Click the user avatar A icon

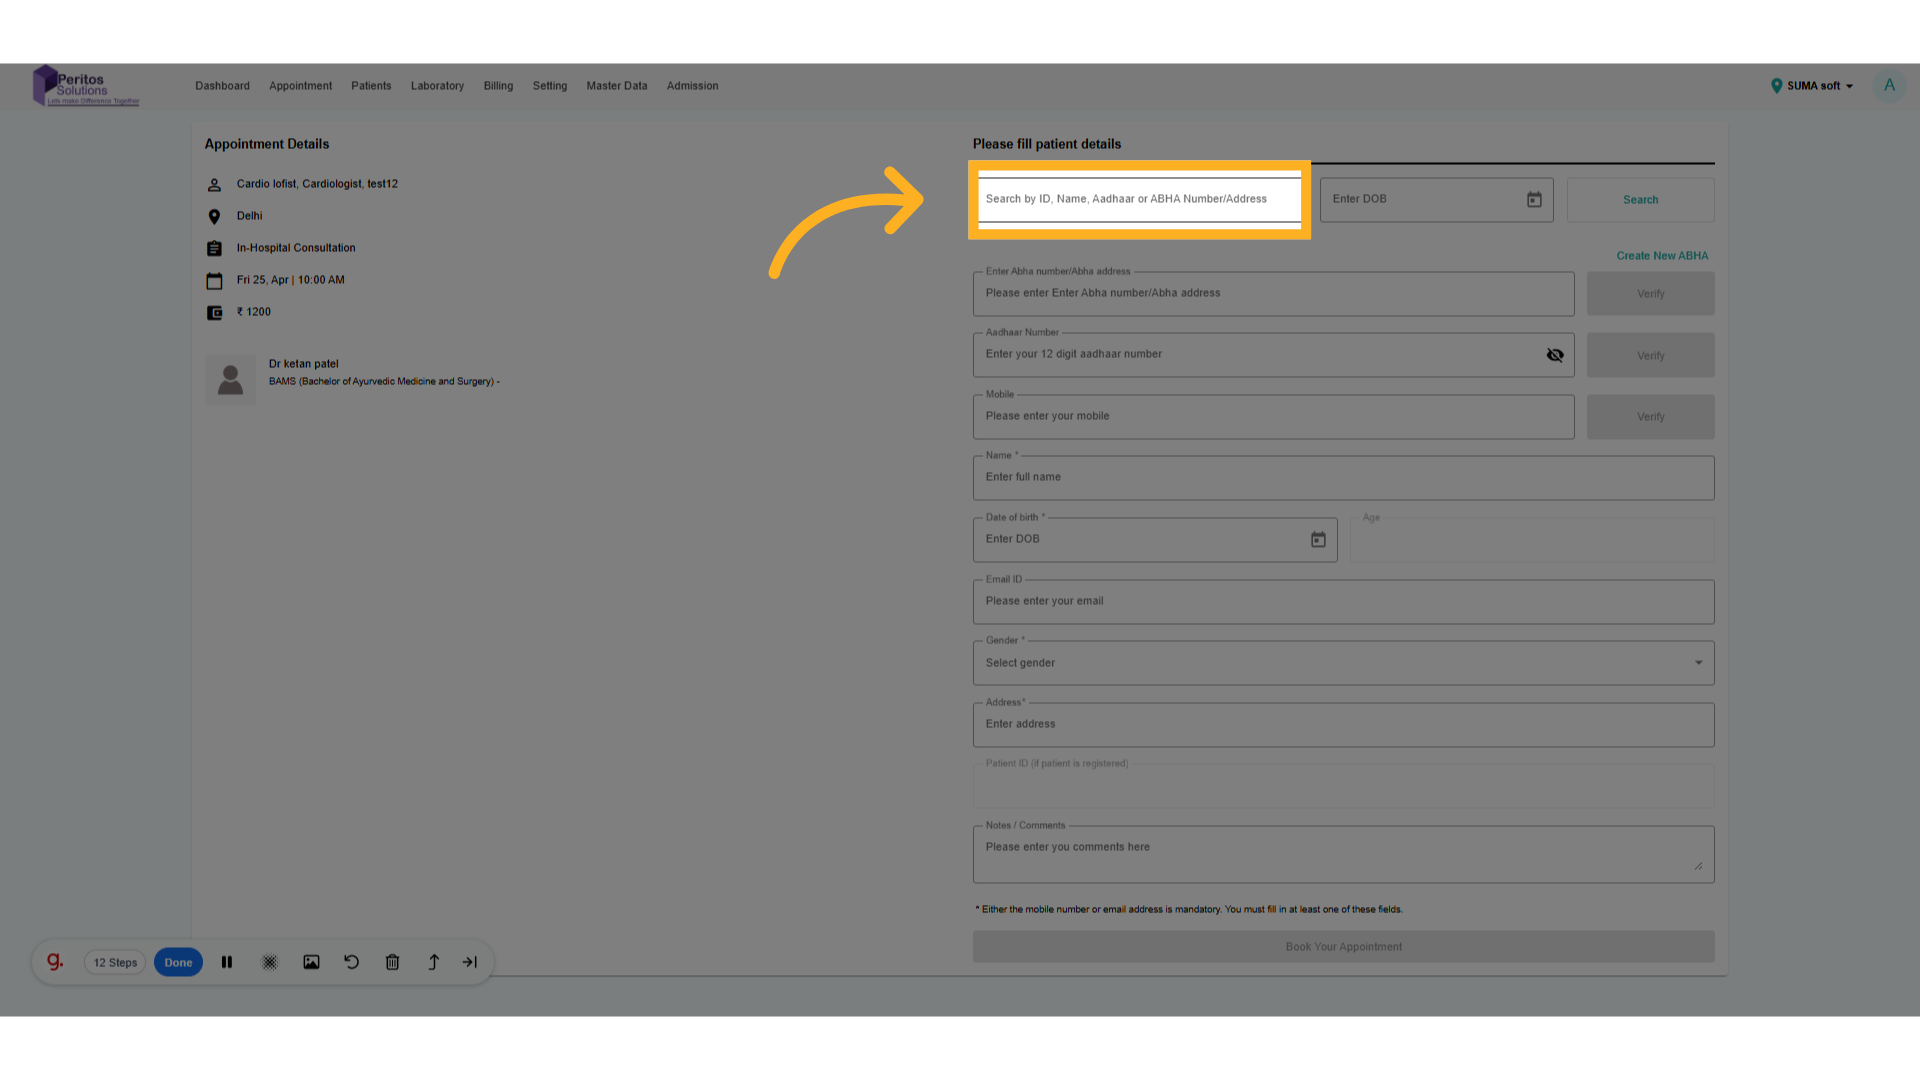pos(1889,86)
